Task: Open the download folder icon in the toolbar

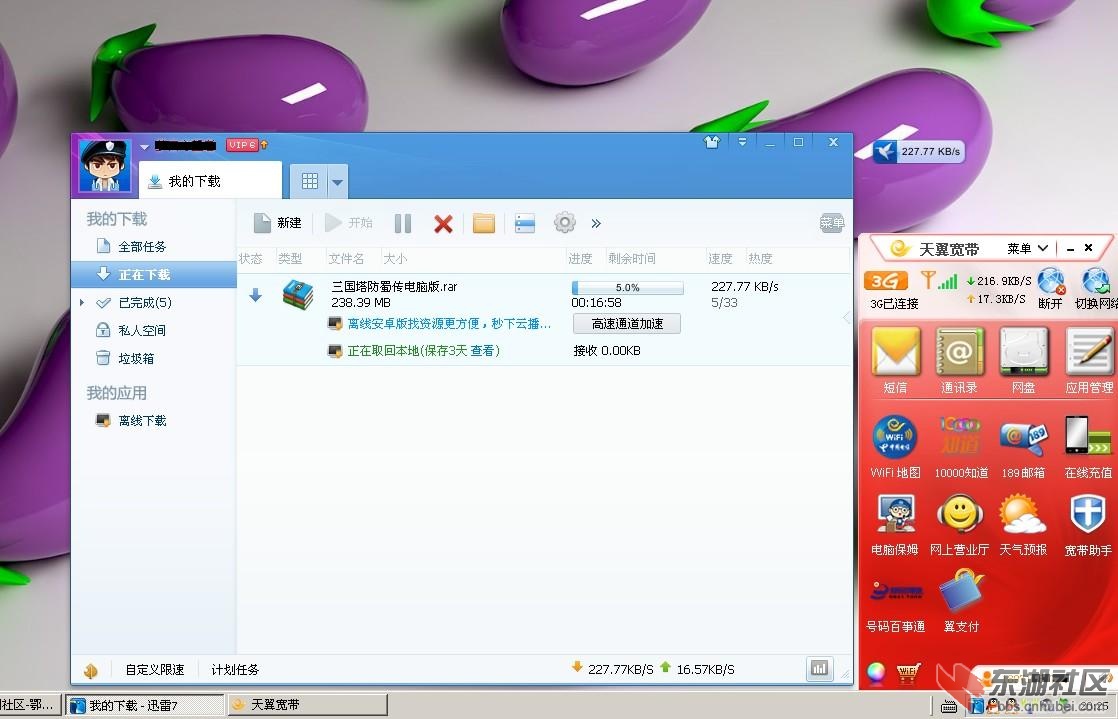Action: [x=483, y=223]
